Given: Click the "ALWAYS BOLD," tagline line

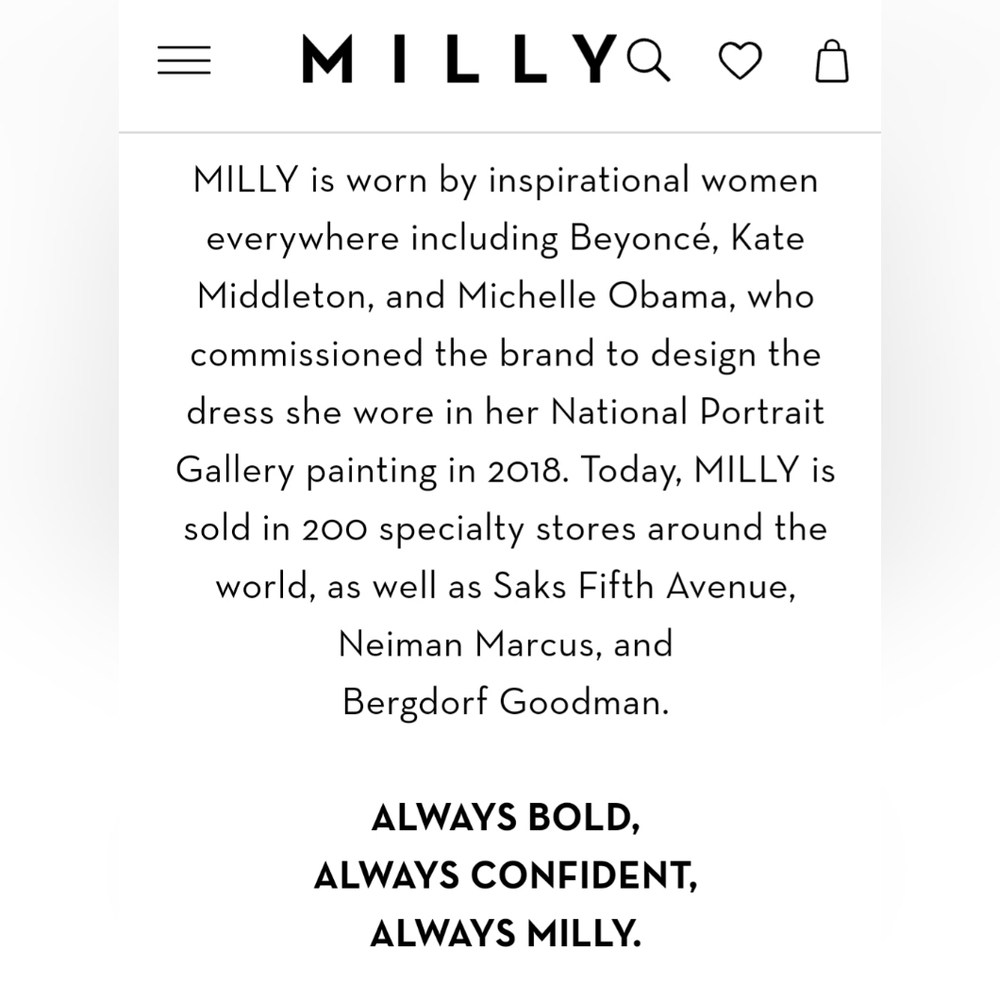Looking at the screenshot, I should pyautogui.click(x=506, y=817).
